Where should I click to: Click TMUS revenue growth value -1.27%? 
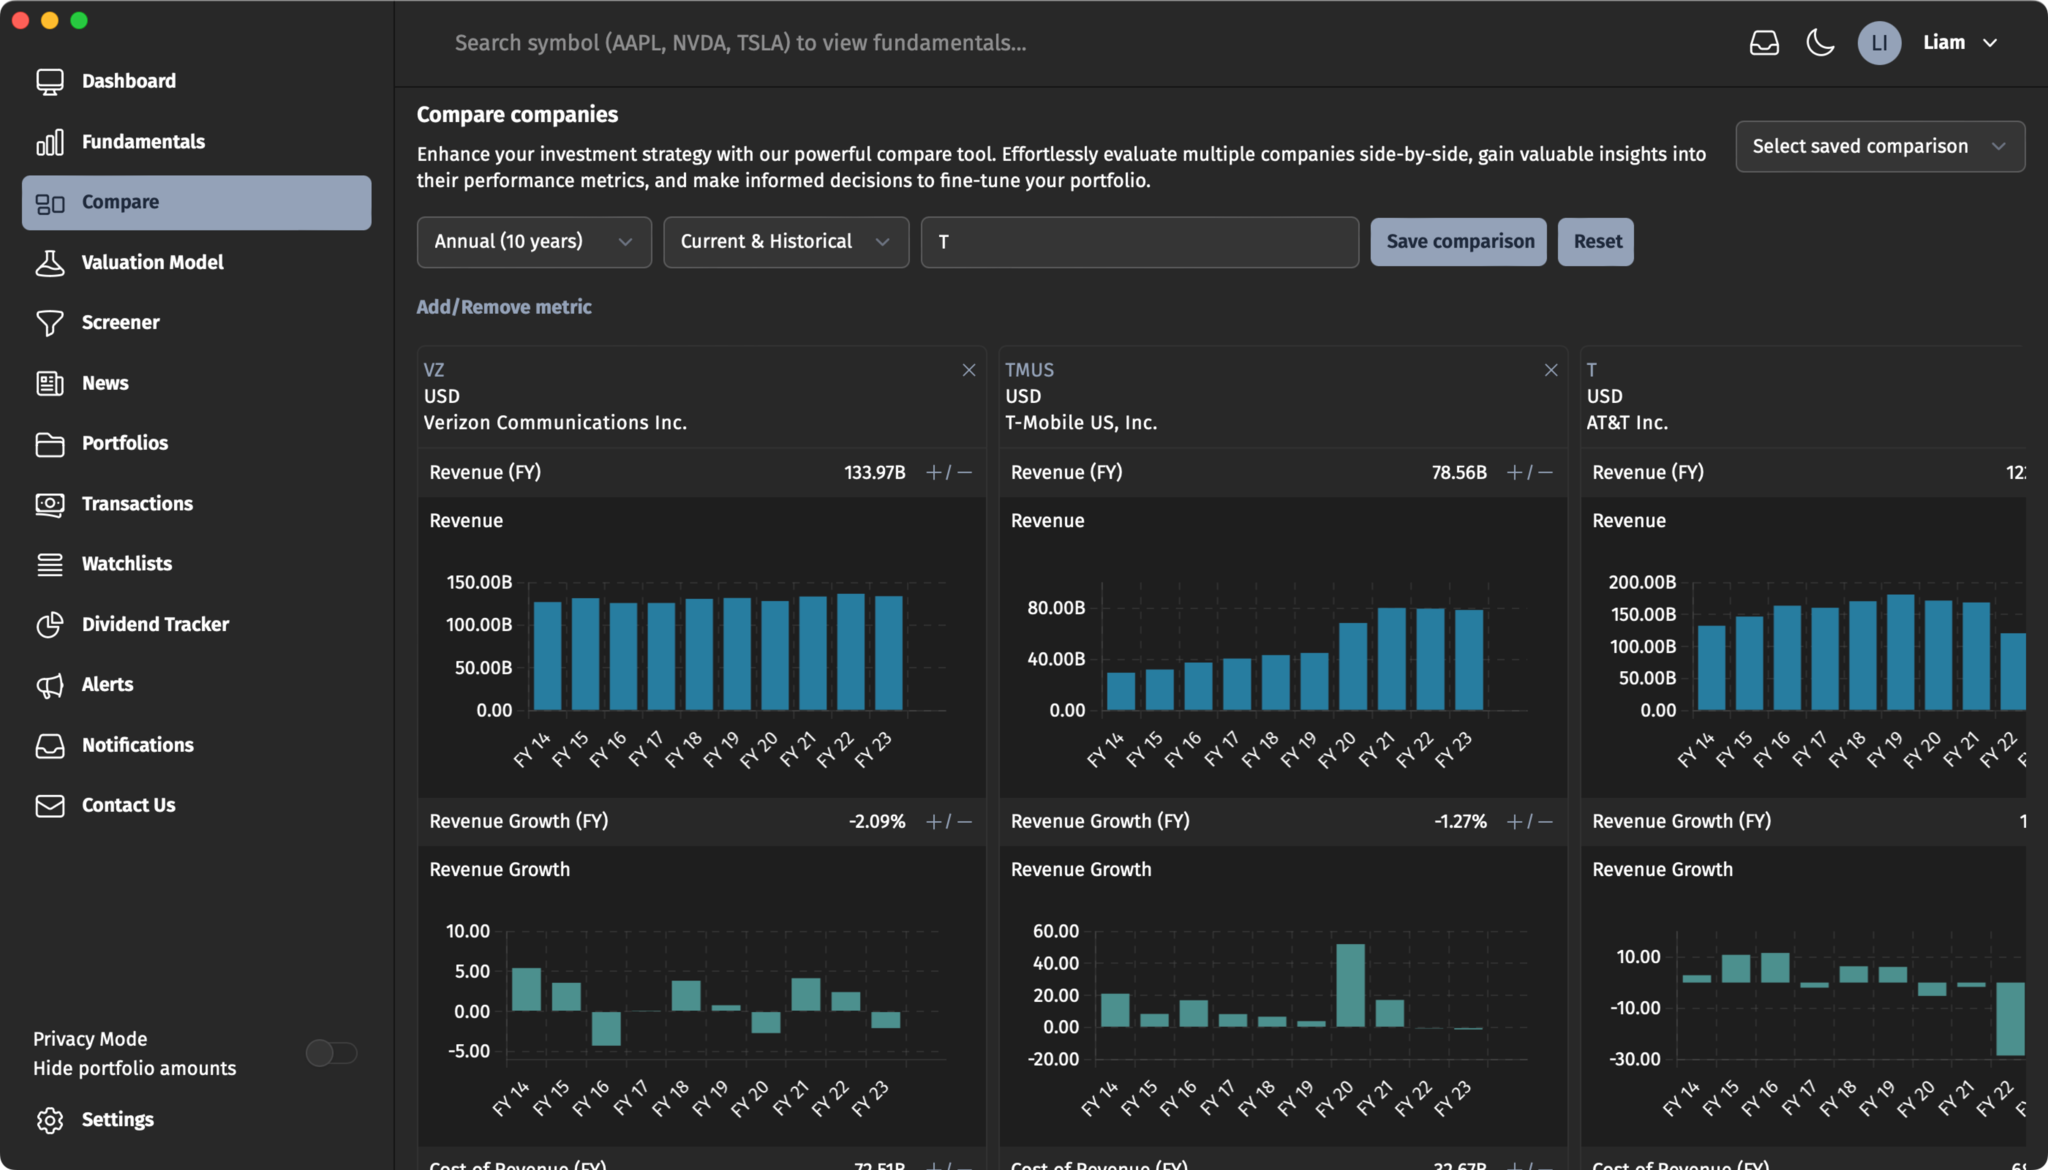pos(1460,822)
